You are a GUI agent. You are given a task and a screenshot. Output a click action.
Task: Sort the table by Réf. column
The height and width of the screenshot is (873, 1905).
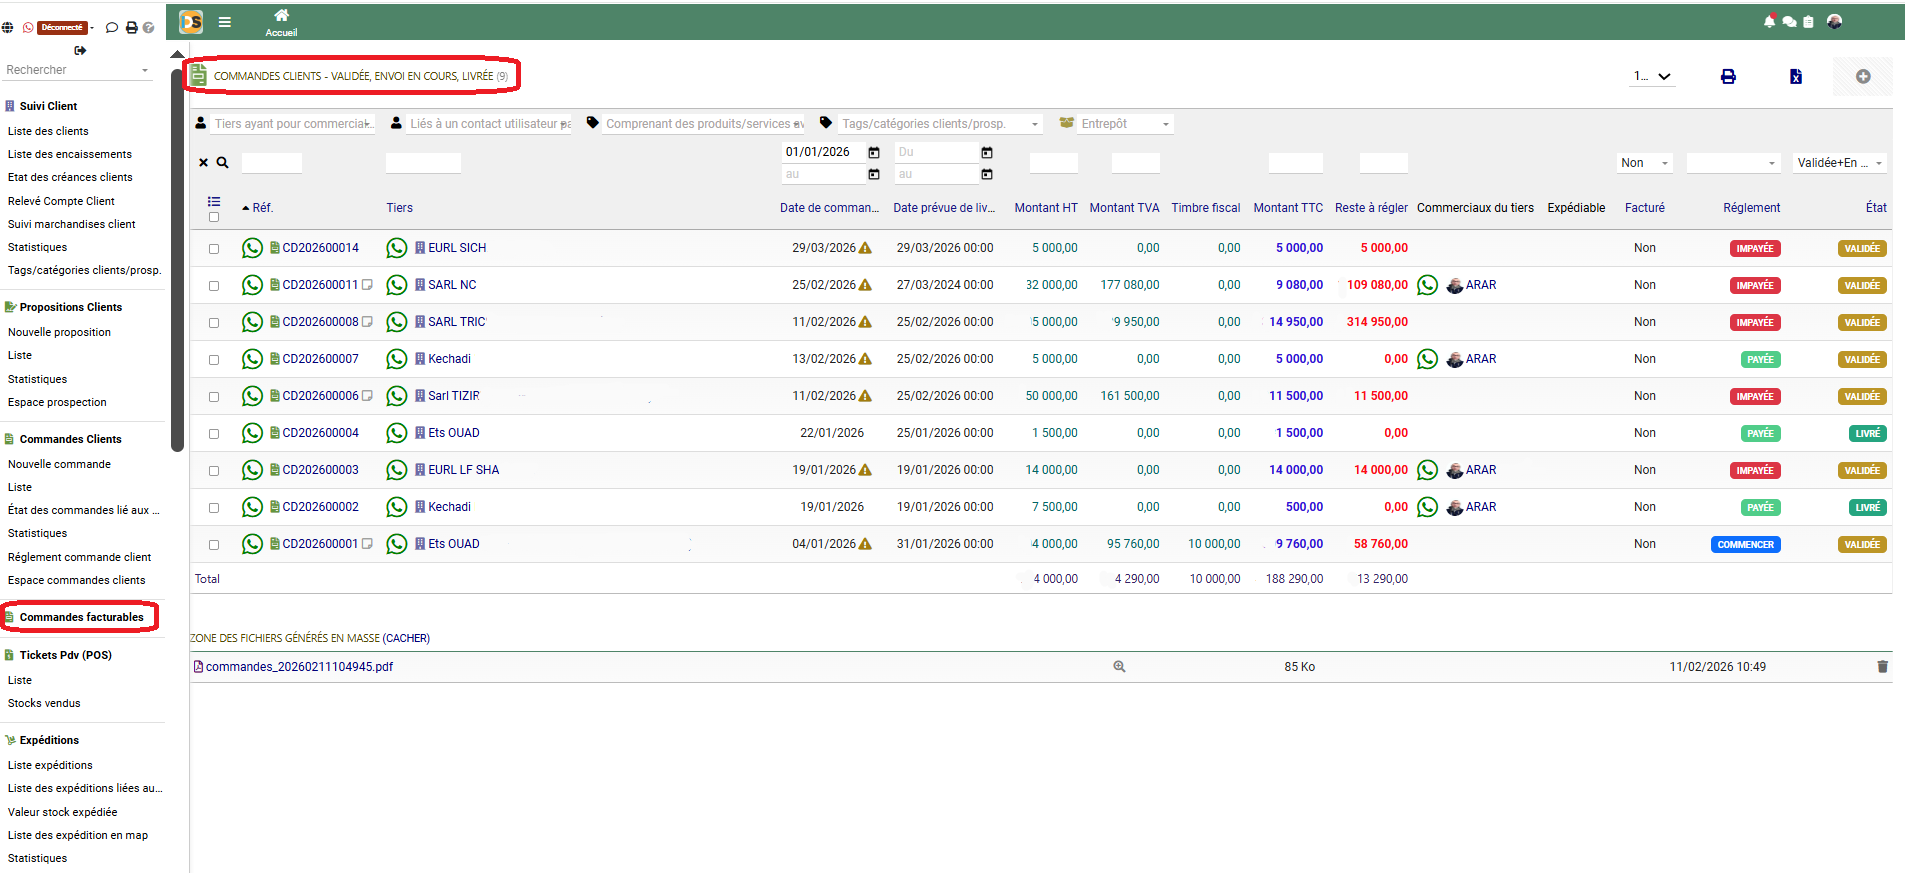(x=262, y=208)
